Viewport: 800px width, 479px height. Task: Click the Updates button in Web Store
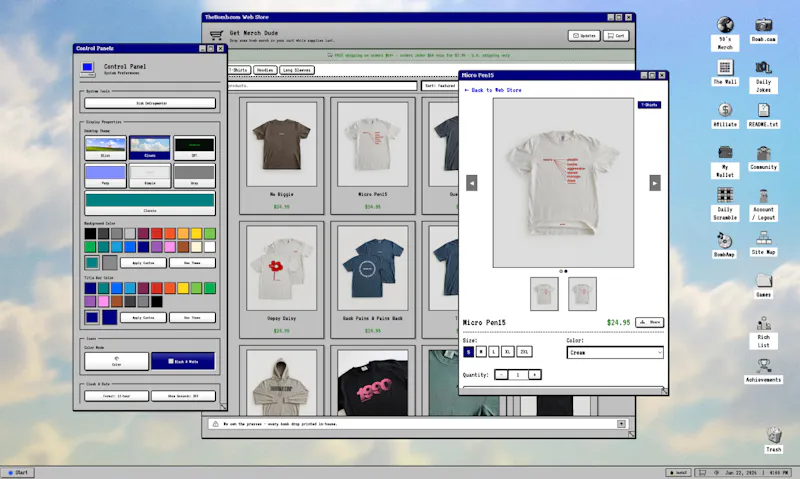[x=584, y=36]
